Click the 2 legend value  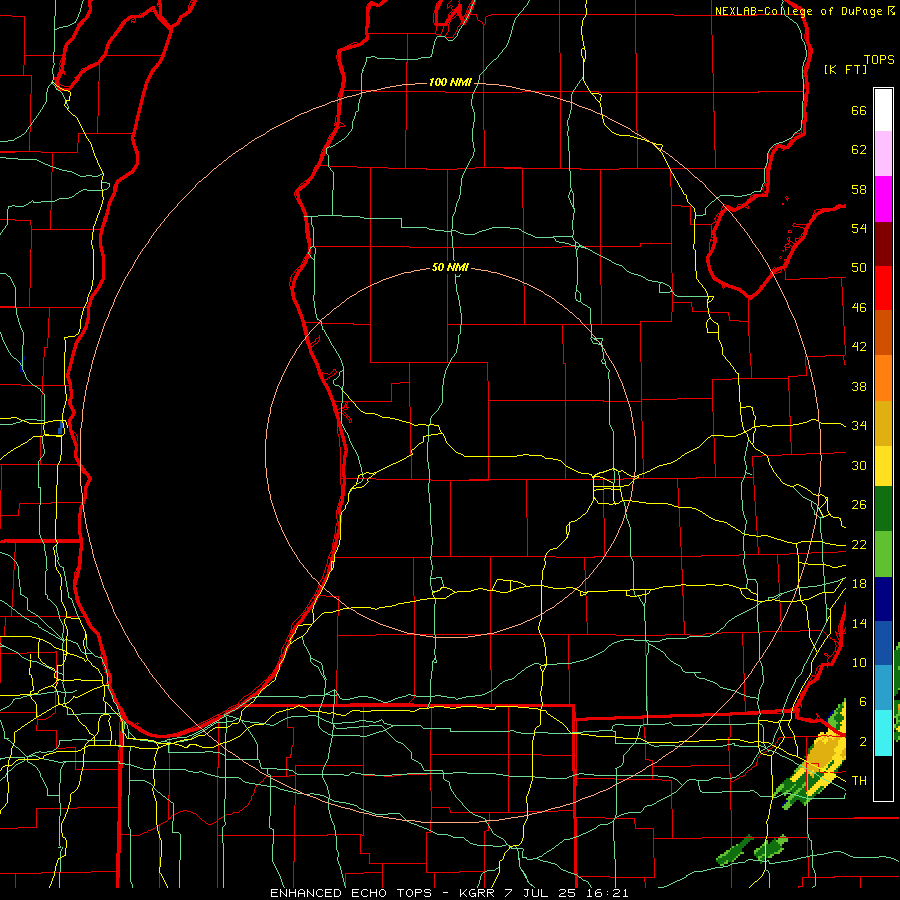pos(862,742)
